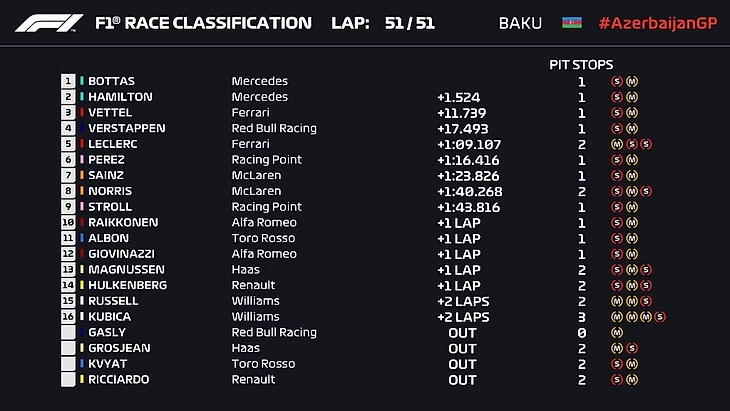
Task: Click the Azerbaijan flag icon
Action: coord(571,22)
